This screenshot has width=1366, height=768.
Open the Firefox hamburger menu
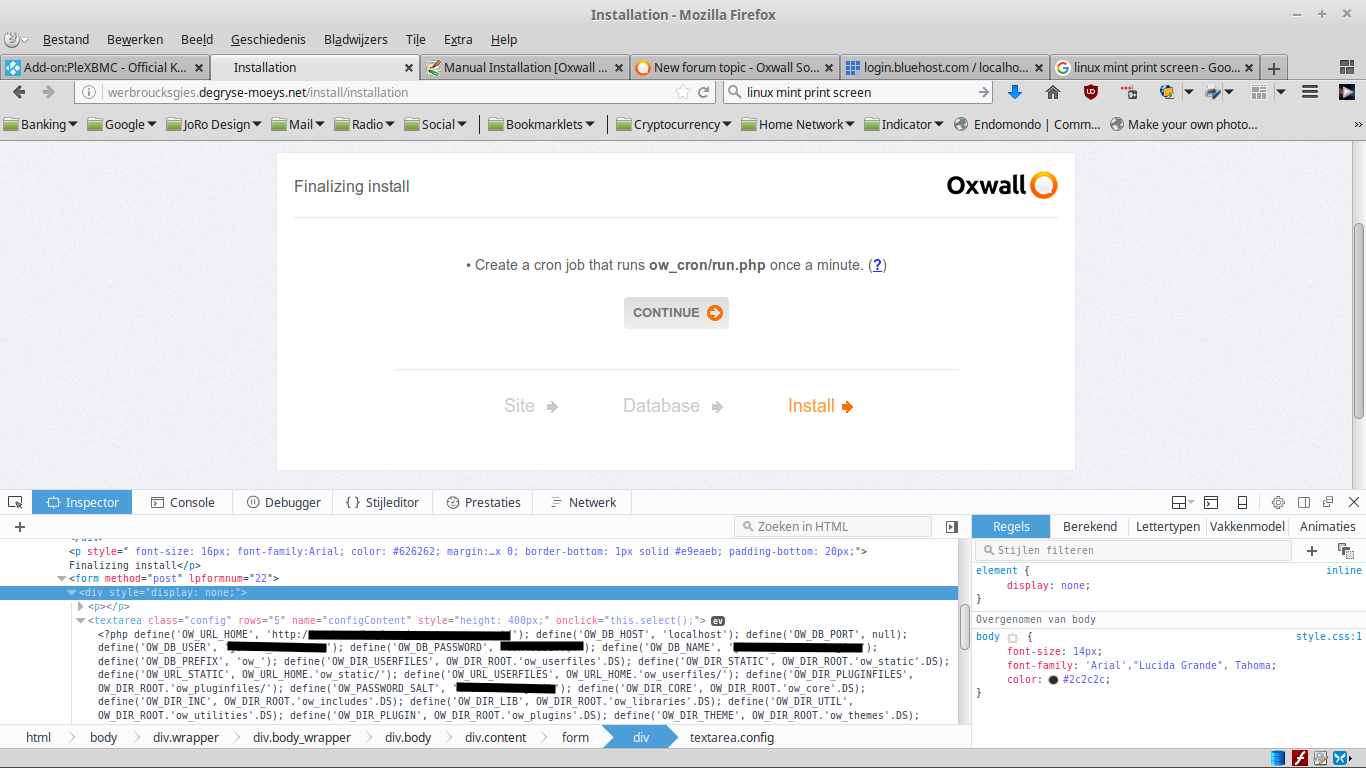click(1310, 92)
